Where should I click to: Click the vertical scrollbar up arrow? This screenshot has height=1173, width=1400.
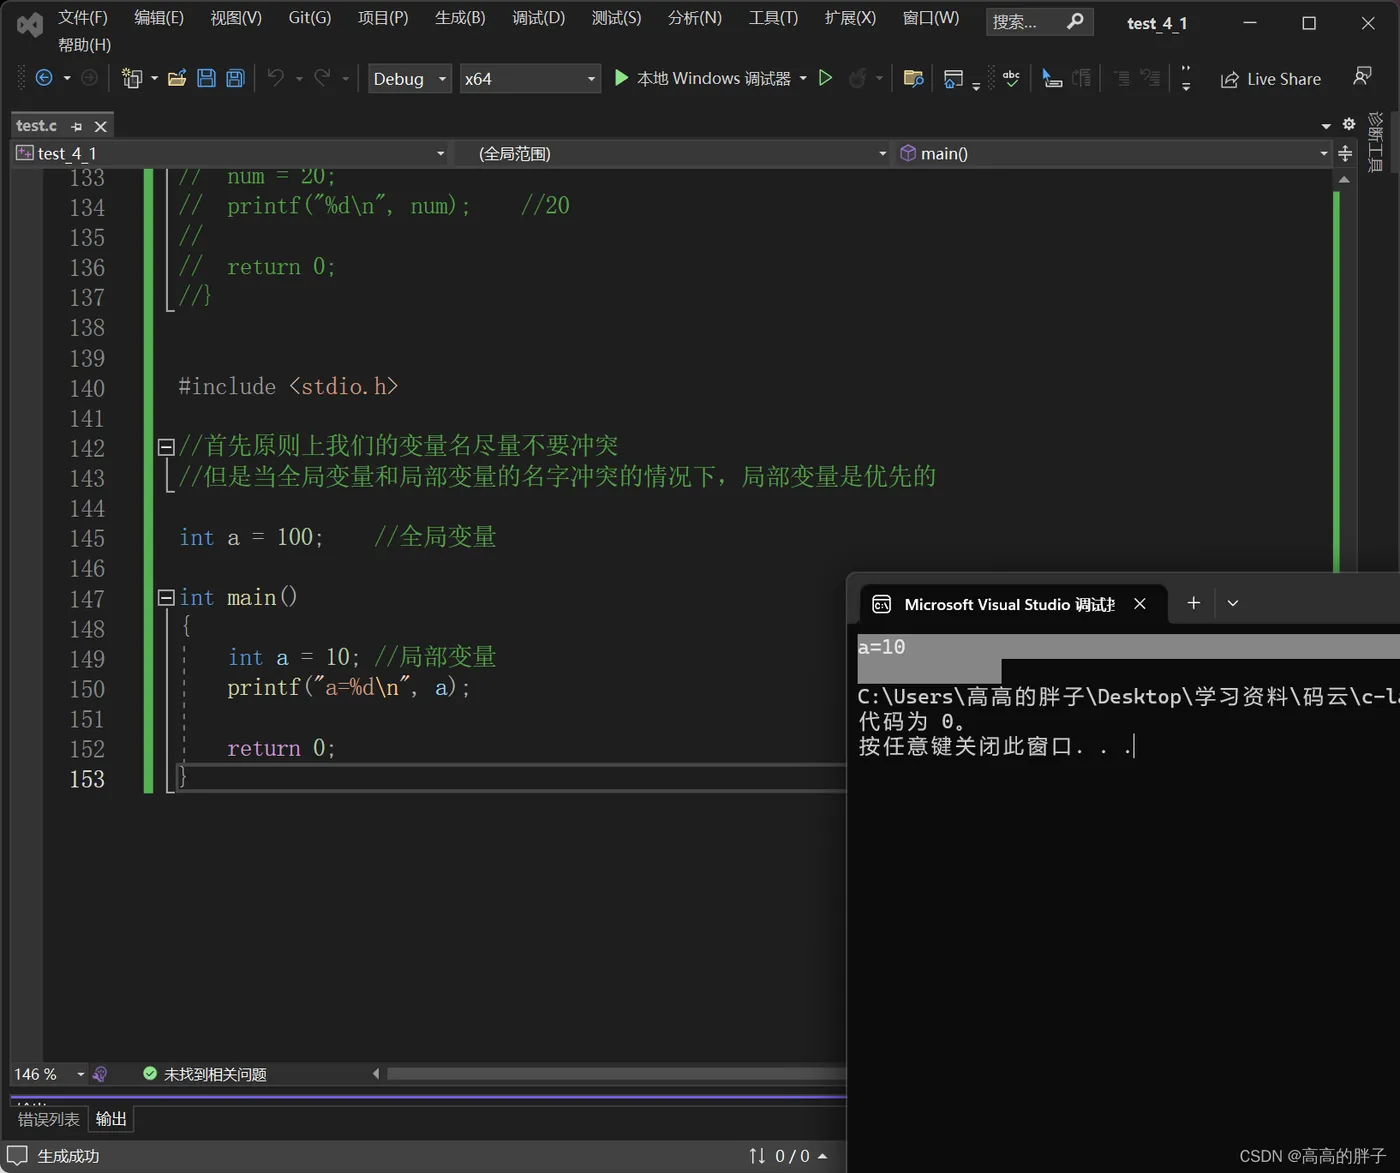click(1344, 180)
